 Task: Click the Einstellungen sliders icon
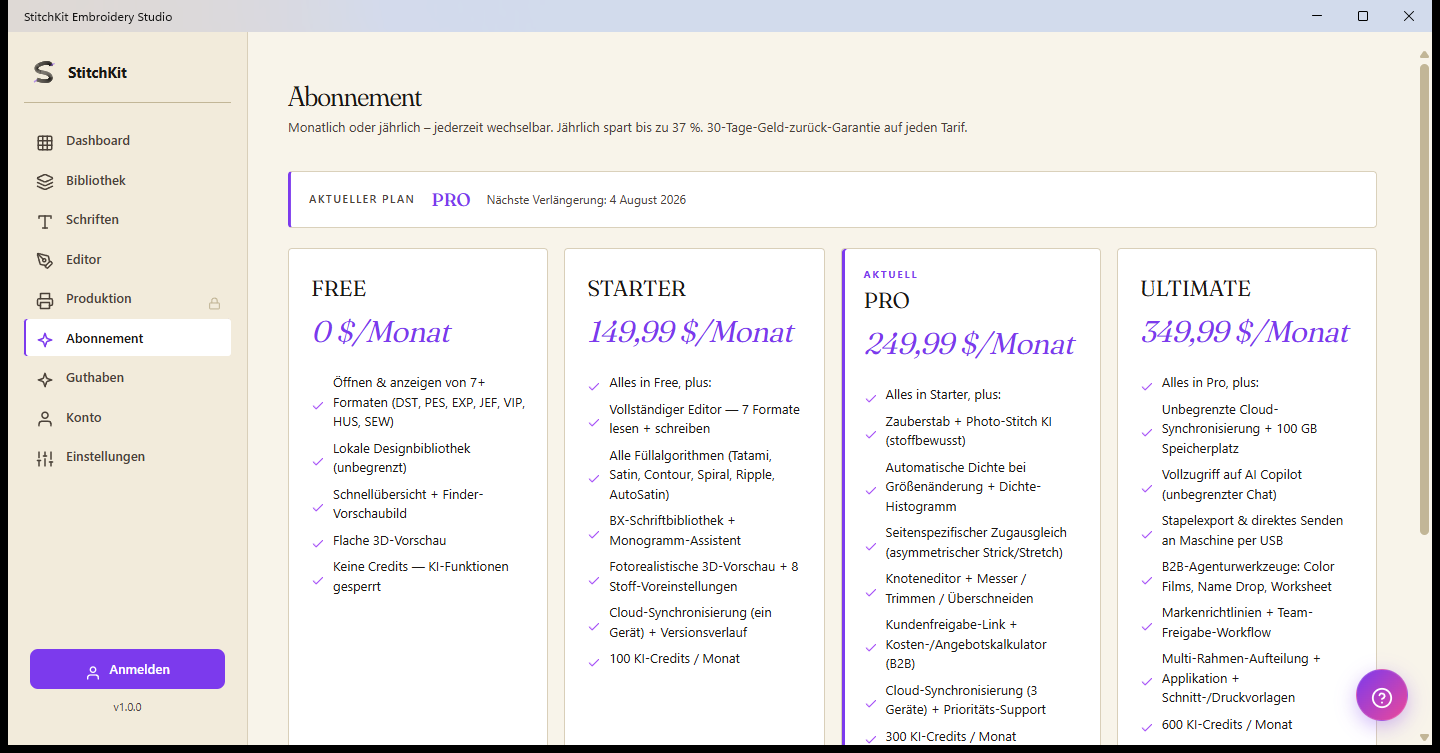(x=45, y=458)
